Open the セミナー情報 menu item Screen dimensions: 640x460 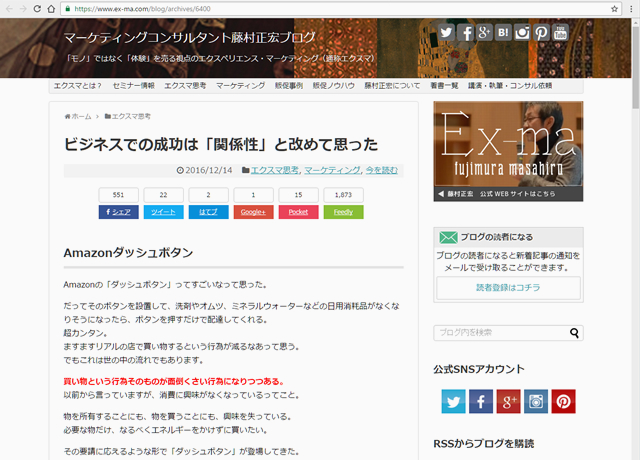click(133, 86)
